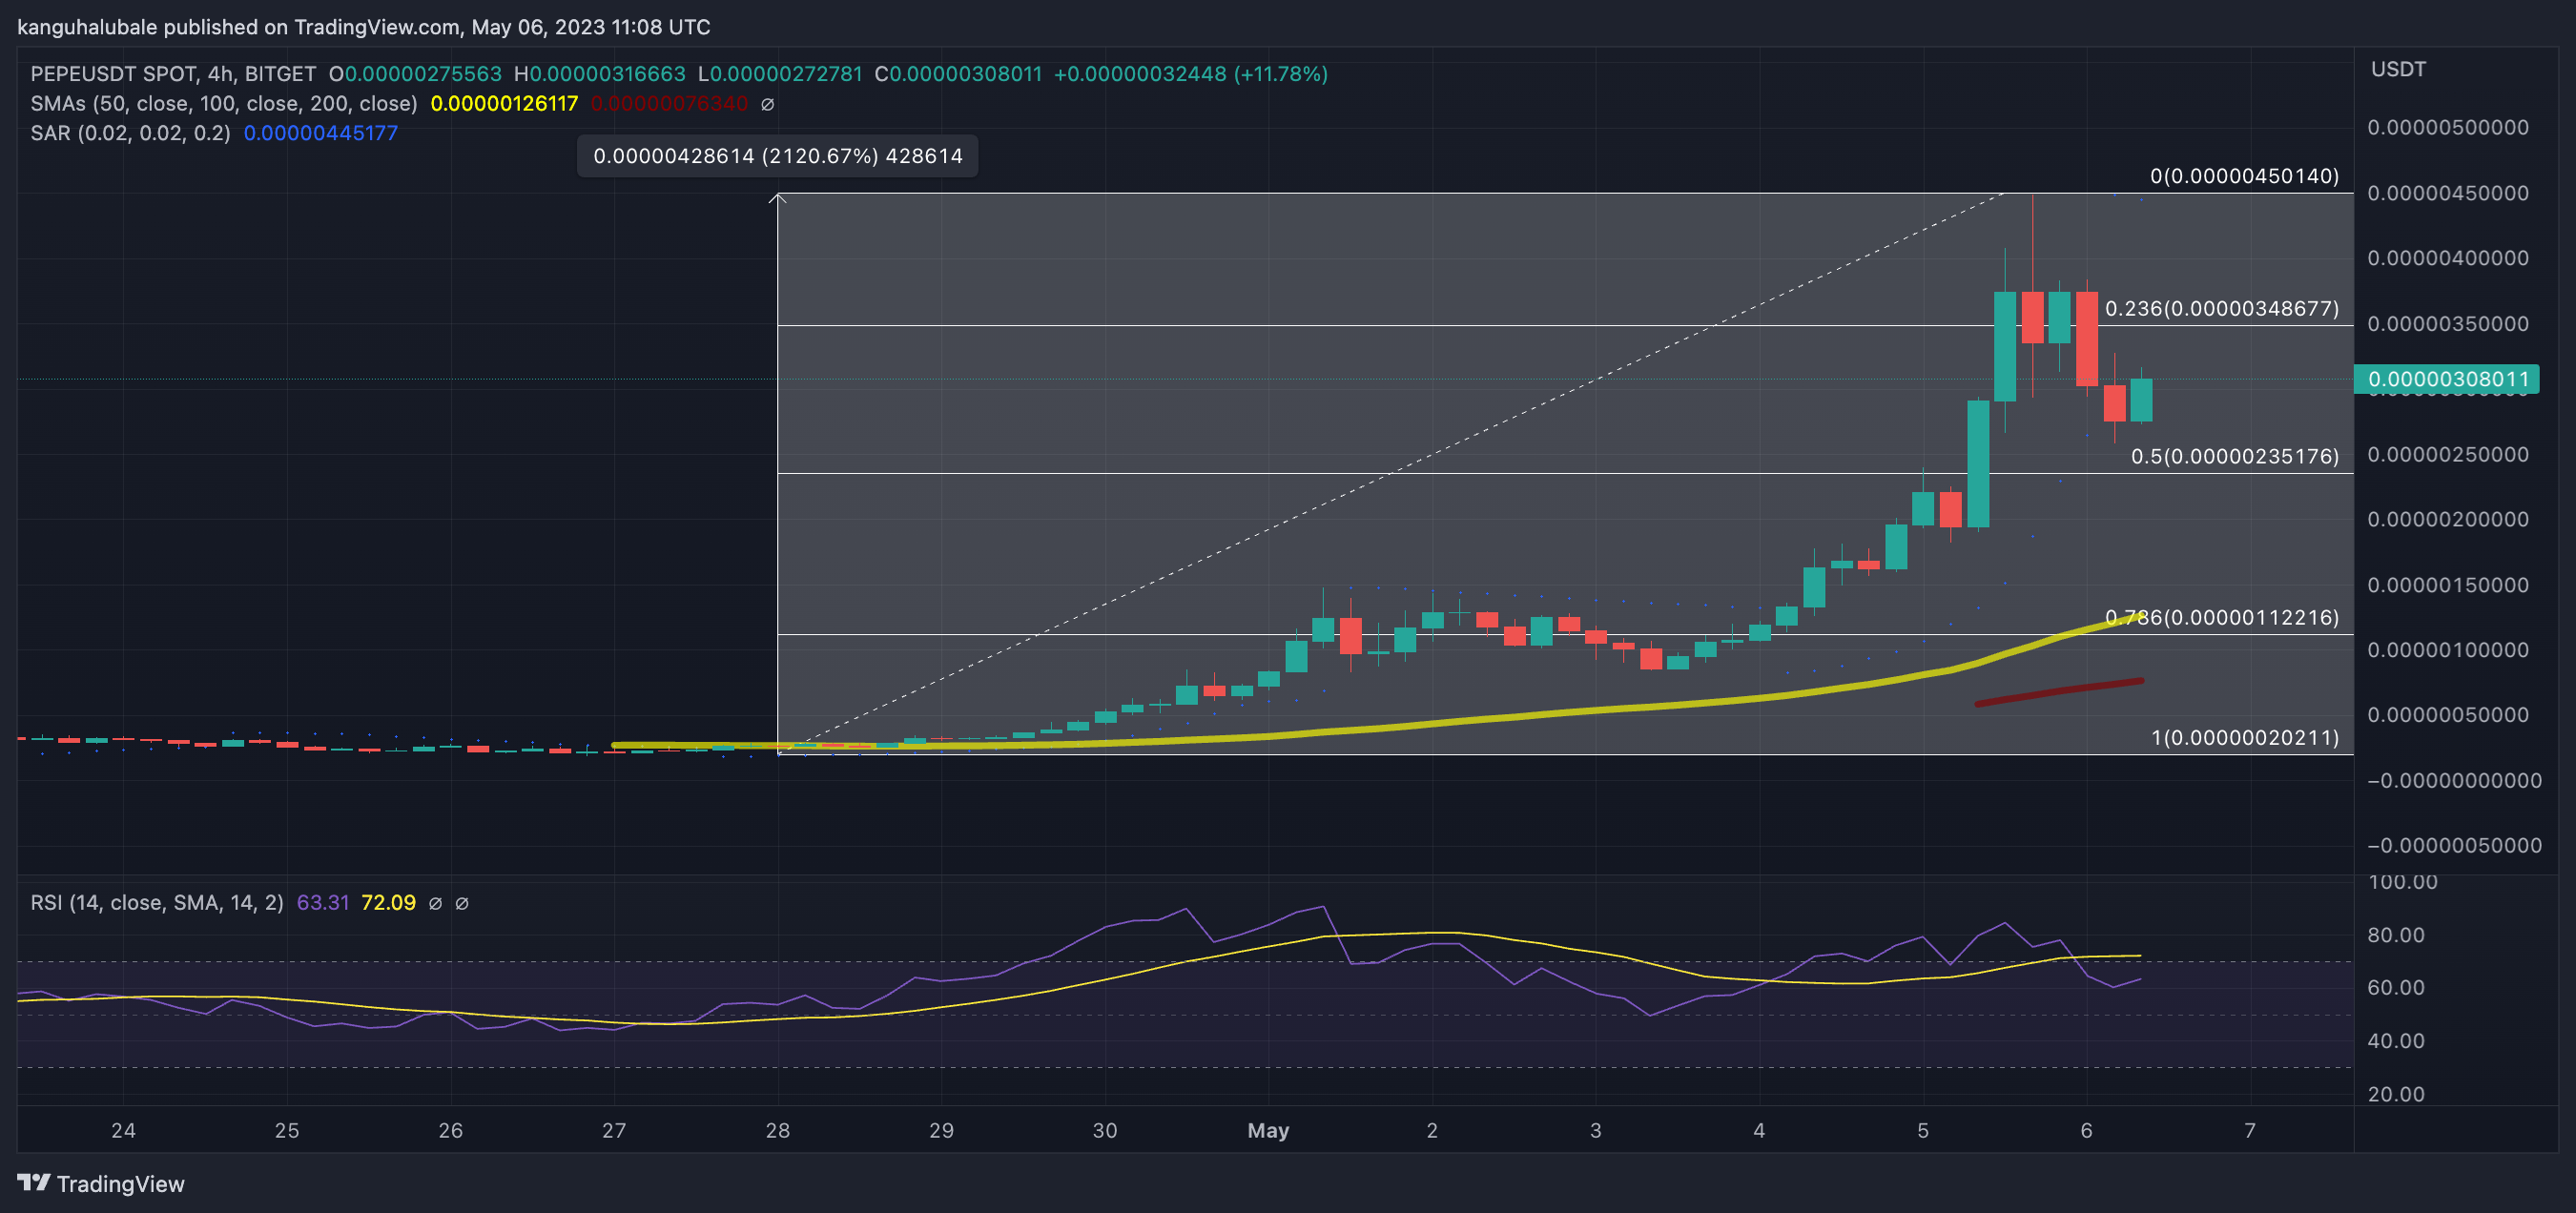Select the RSI (14, close, SMA, 14, 2) legend
2576x1213 pixels.
pos(157,903)
